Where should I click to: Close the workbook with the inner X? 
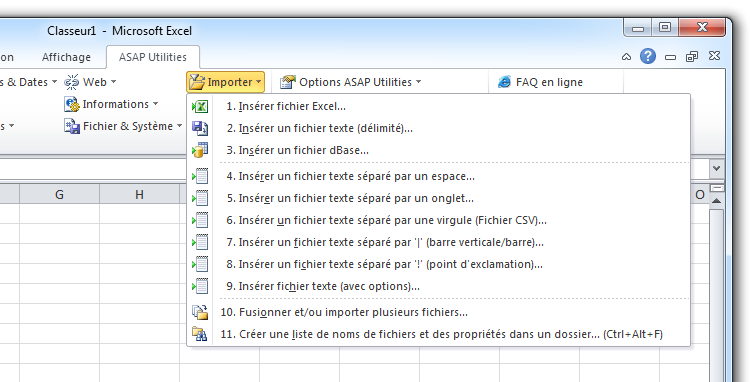714,56
